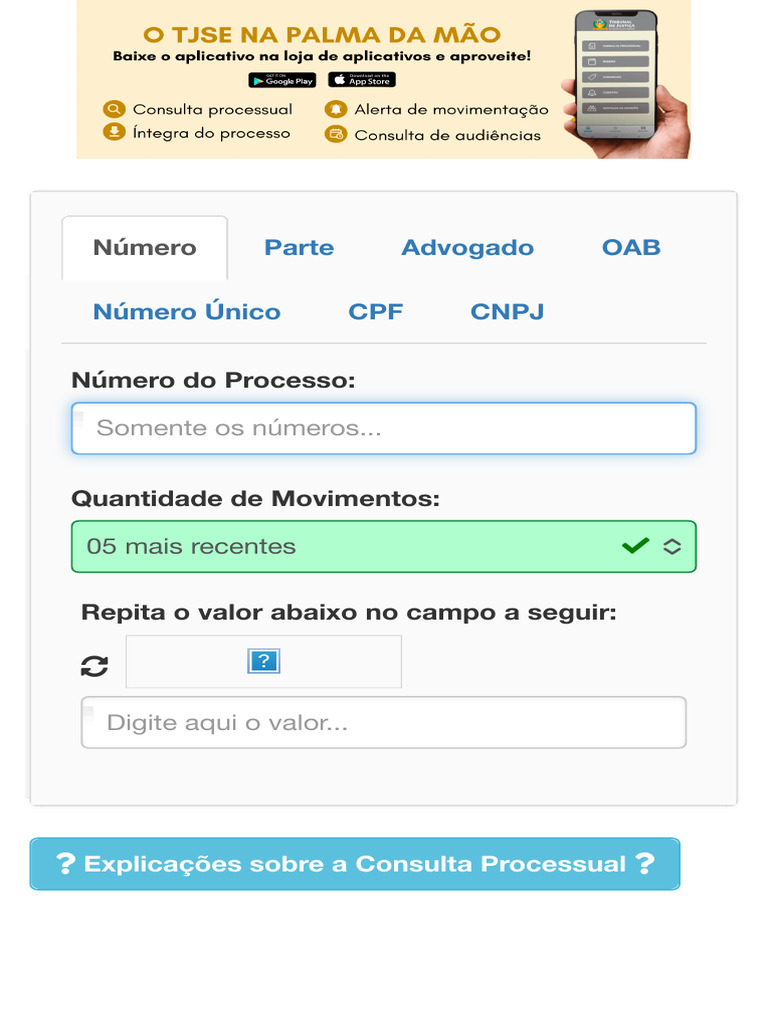Screen dimensions: 768x1024
Task: Click the Consulta processual magnifier icon
Action: [x=114, y=109]
